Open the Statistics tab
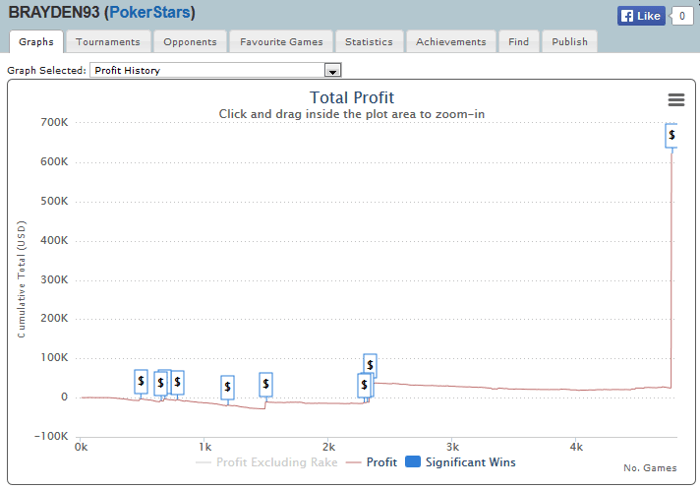The image size is (700, 489). pyautogui.click(x=369, y=42)
